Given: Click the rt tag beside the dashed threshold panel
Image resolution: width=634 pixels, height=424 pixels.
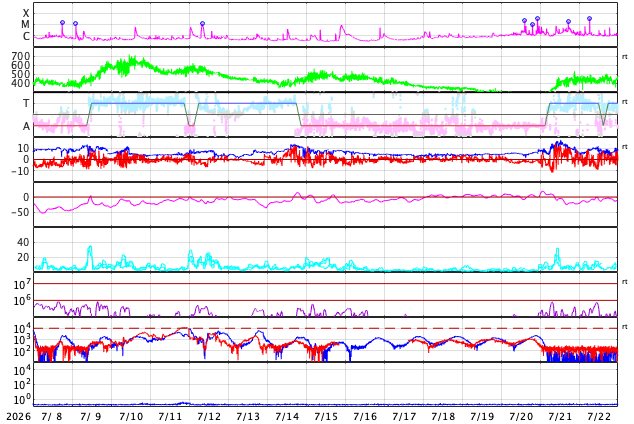Looking at the screenshot, I should pyautogui.click(x=624, y=326).
